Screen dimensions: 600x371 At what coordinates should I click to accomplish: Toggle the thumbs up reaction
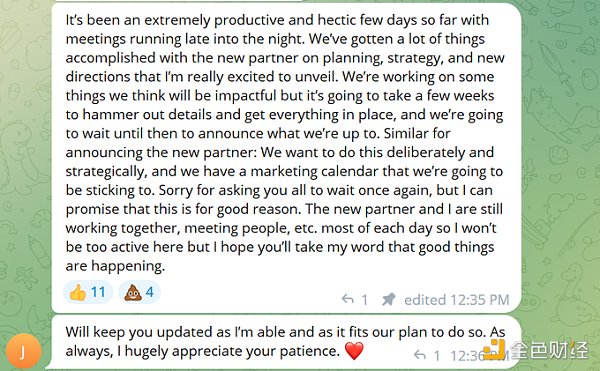point(88,293)
